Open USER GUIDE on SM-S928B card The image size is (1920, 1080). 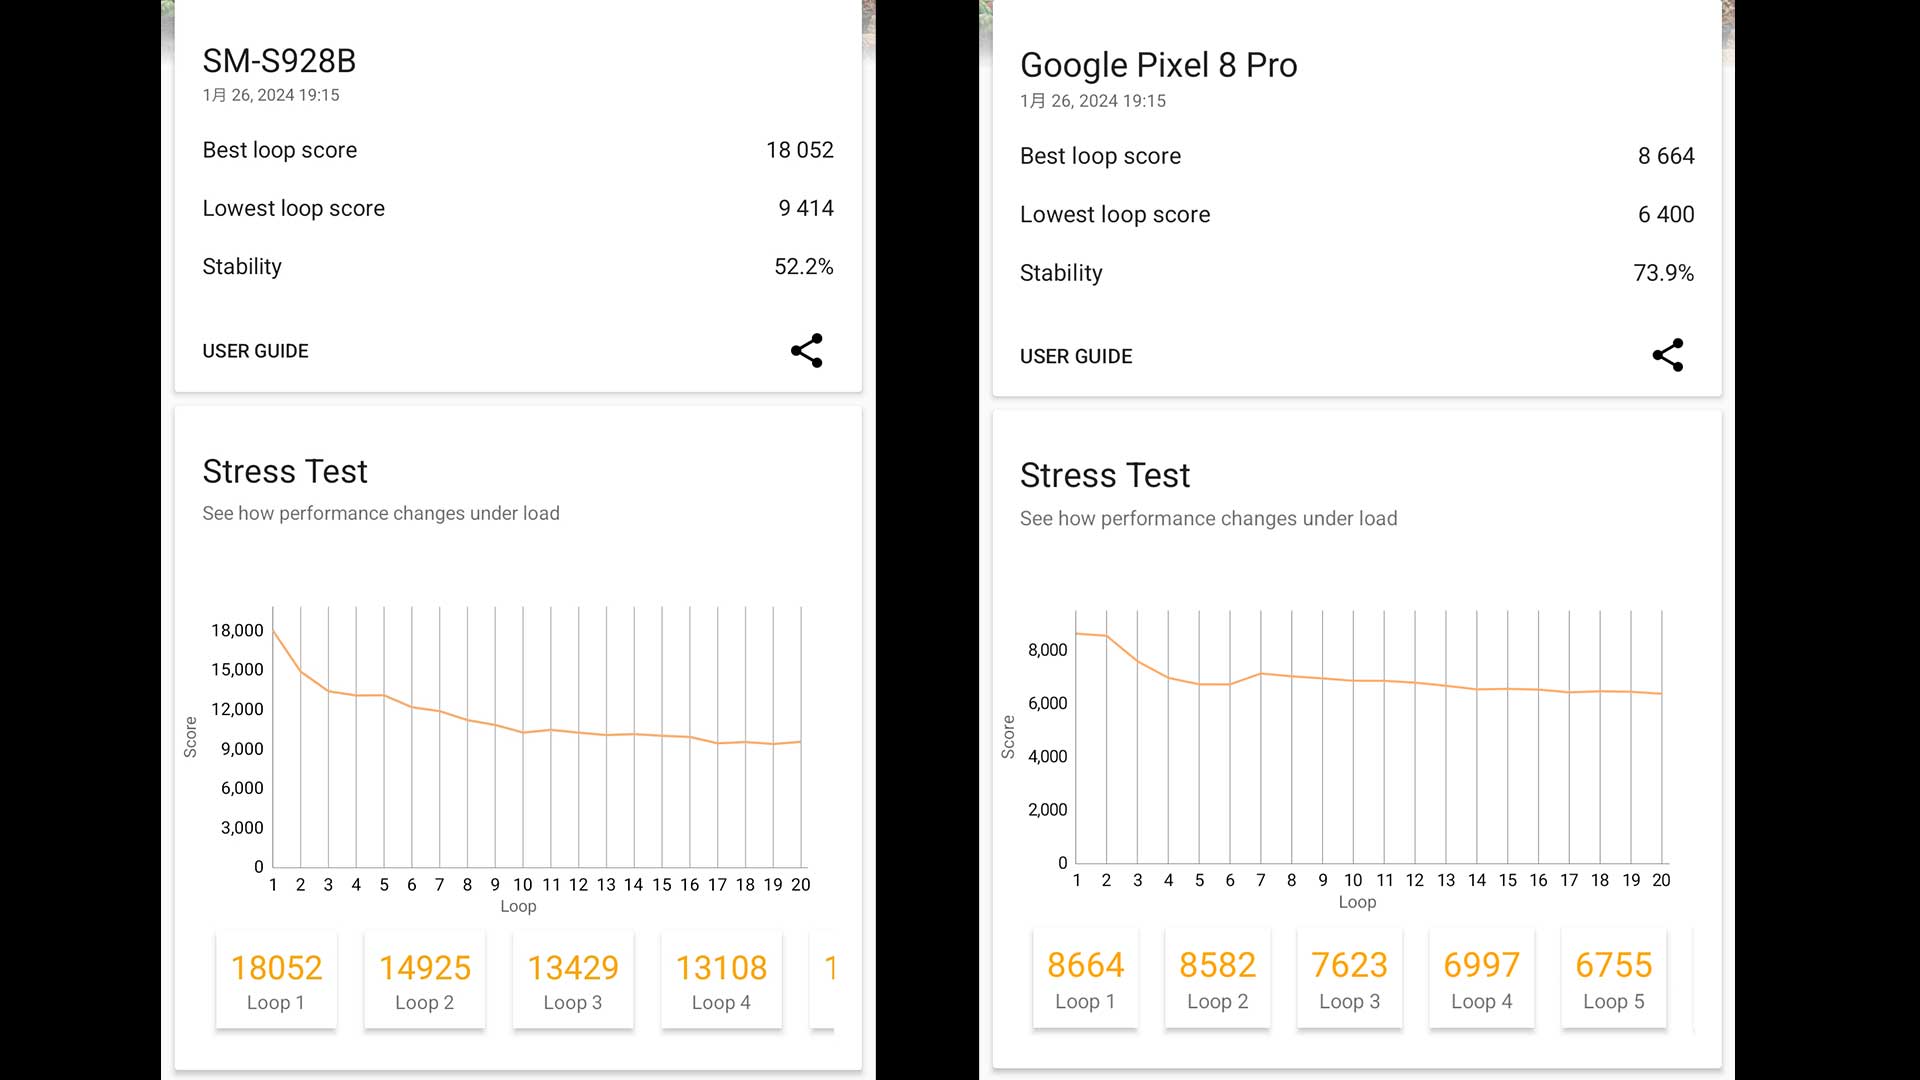(x=255, y=351)
